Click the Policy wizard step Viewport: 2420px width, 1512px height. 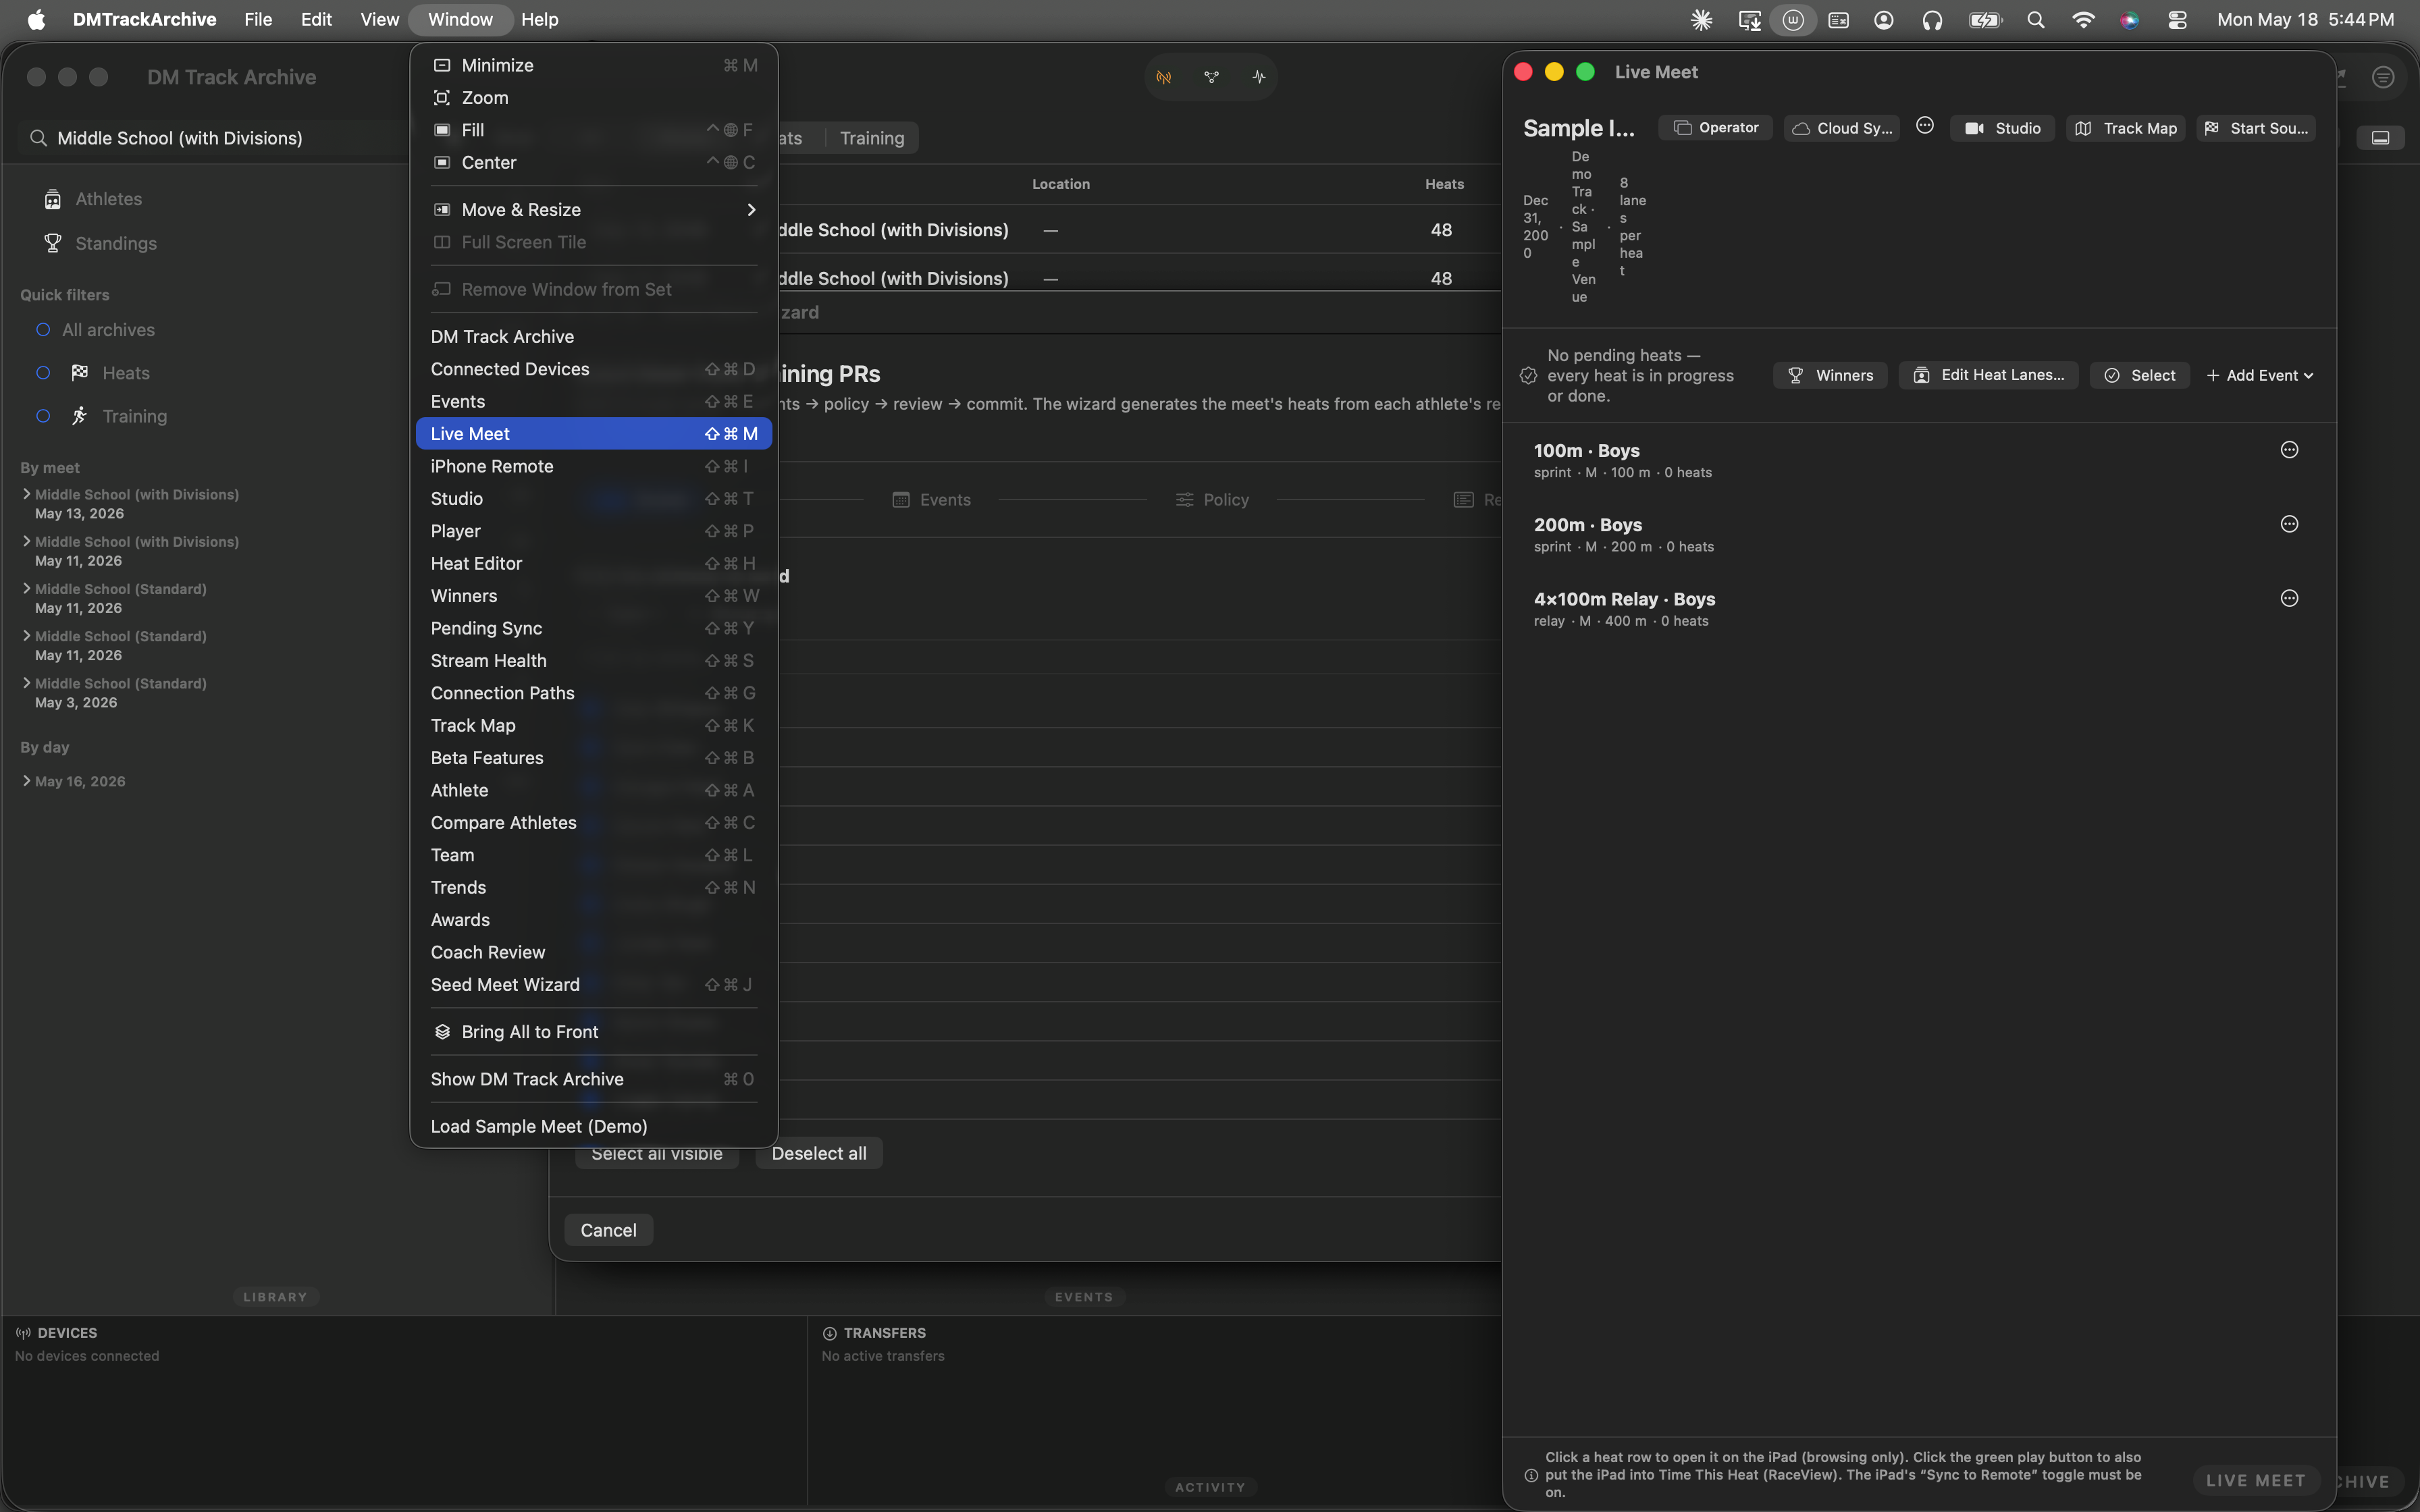(1212, 499)
